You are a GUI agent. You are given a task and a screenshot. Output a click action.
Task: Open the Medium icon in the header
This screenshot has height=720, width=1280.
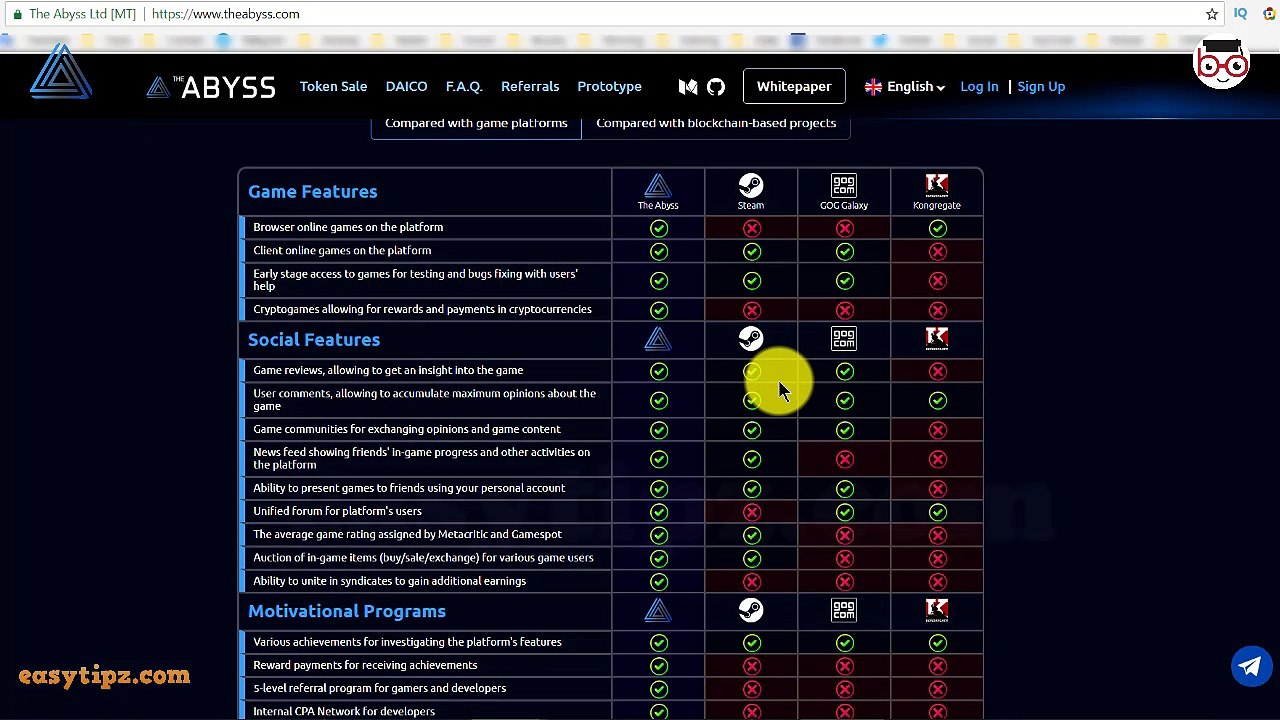(x=688, y=87)
